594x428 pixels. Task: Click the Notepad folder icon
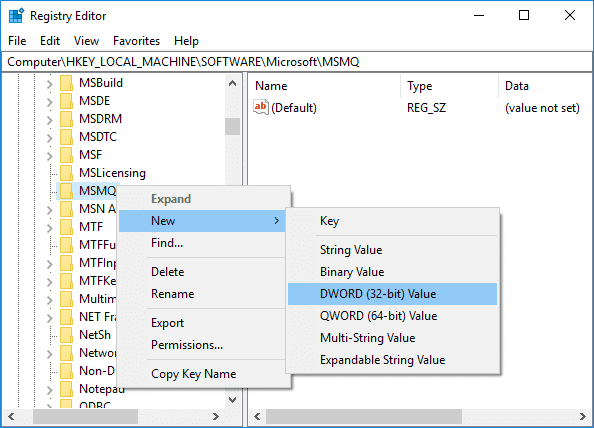[66, 389]
